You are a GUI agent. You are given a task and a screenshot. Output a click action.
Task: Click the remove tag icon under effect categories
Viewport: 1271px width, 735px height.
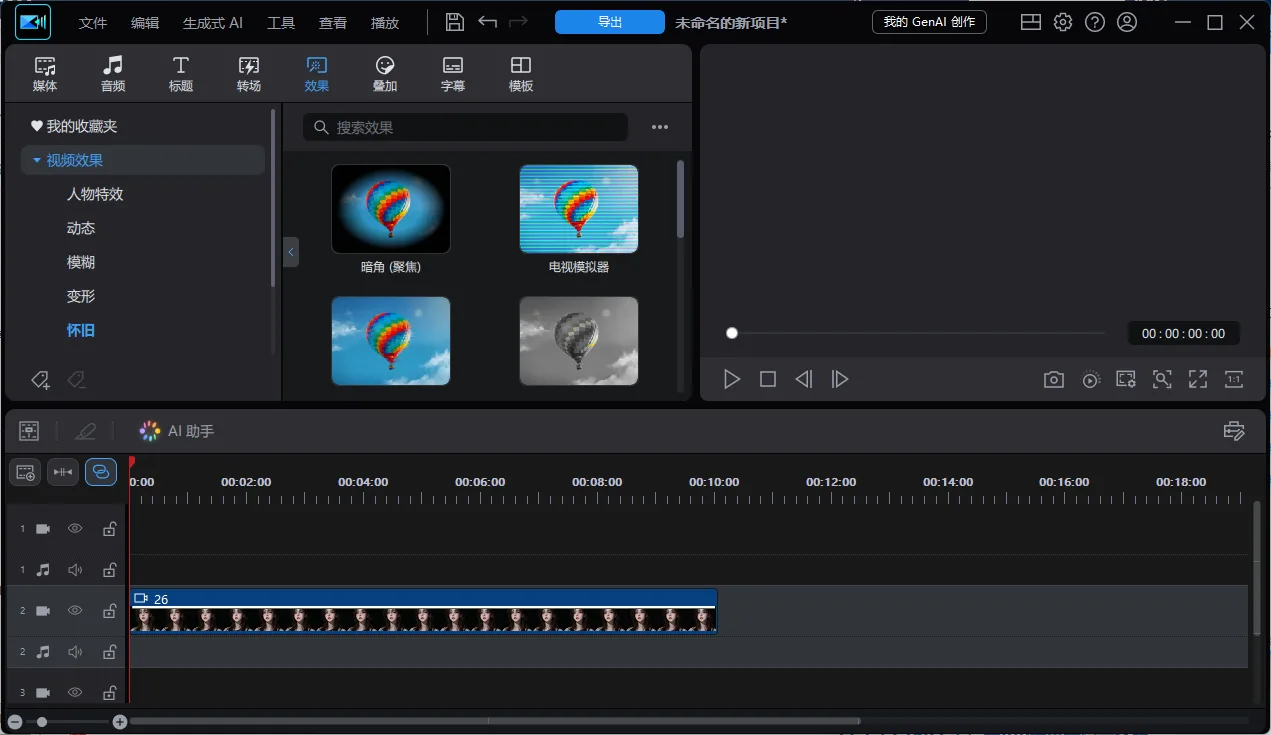pos(76,379)
